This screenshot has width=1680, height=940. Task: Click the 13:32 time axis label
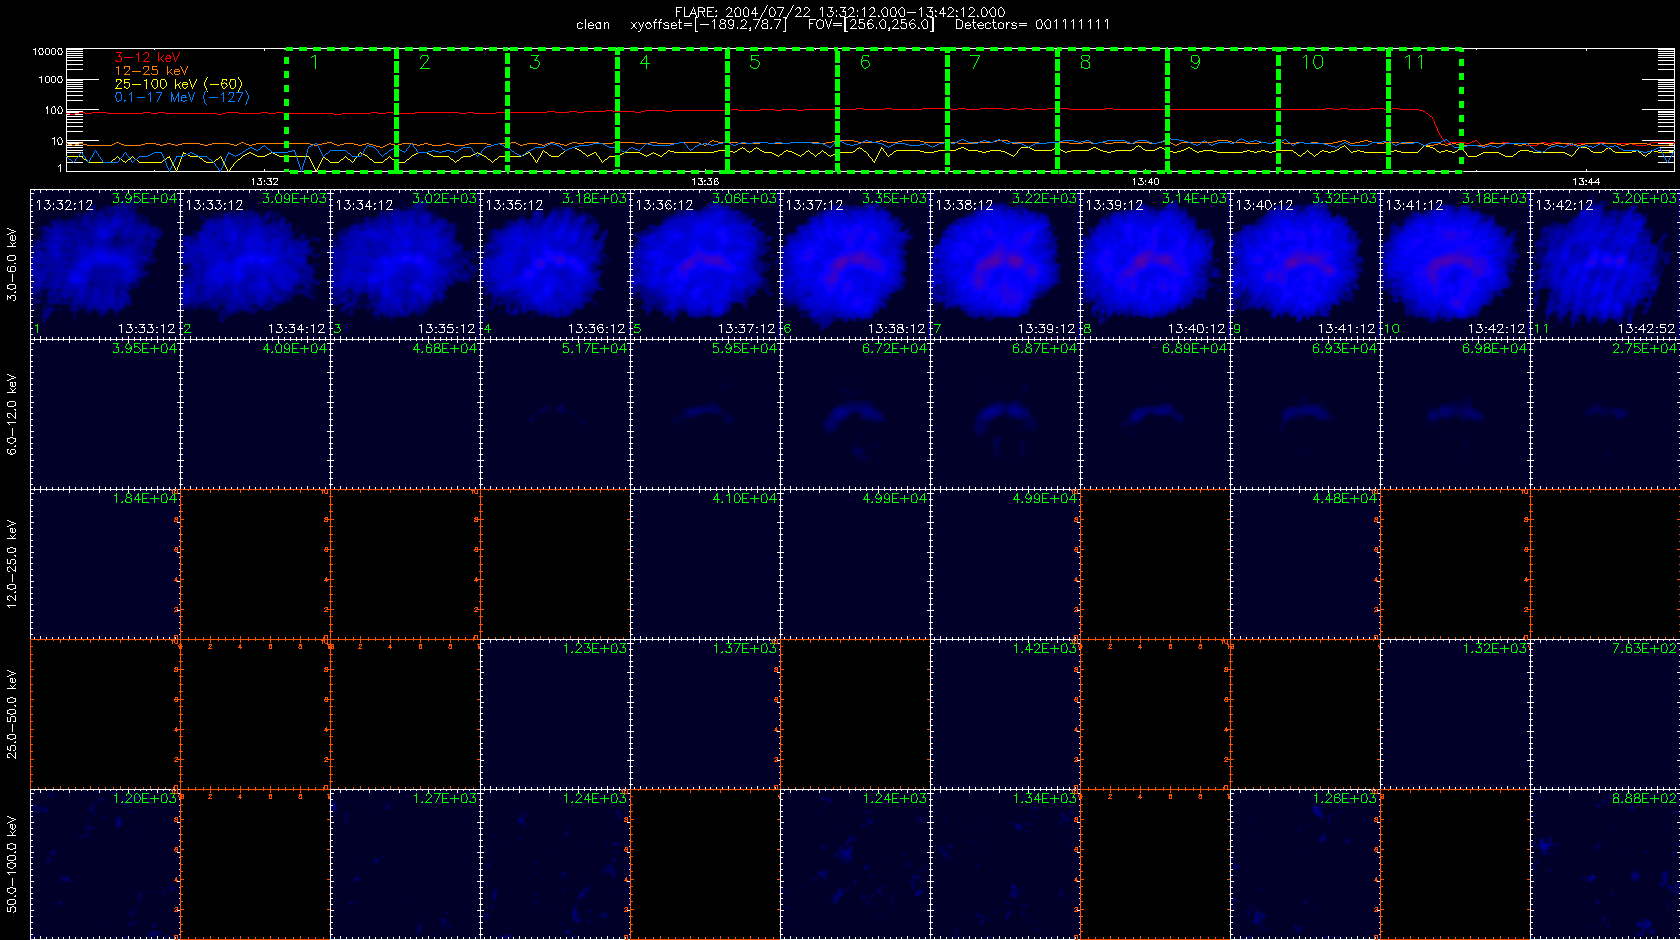264,182
